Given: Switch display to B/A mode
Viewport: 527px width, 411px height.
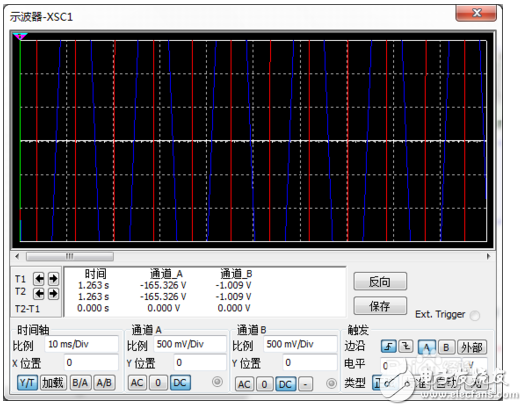Looking at the screenshot, I should pos(80,383).
